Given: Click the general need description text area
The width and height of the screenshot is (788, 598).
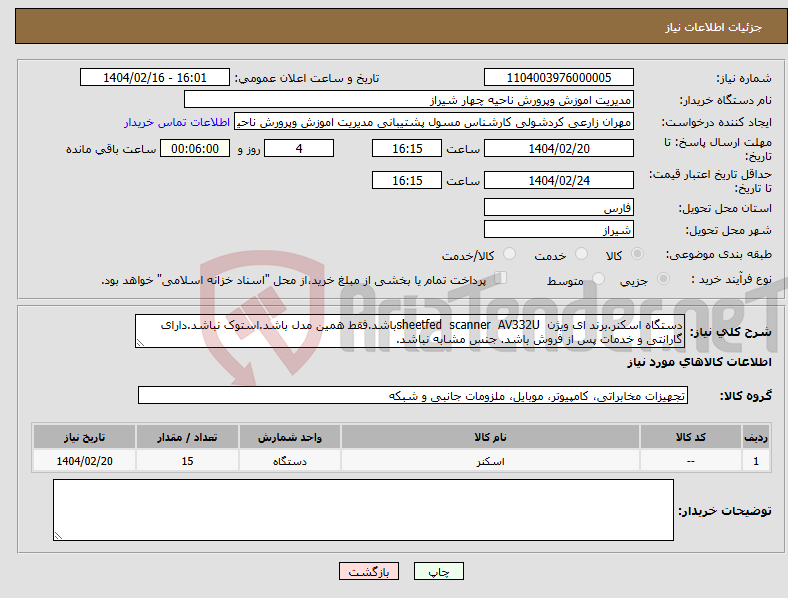Looking at the screenshot, I should [410, 331].
